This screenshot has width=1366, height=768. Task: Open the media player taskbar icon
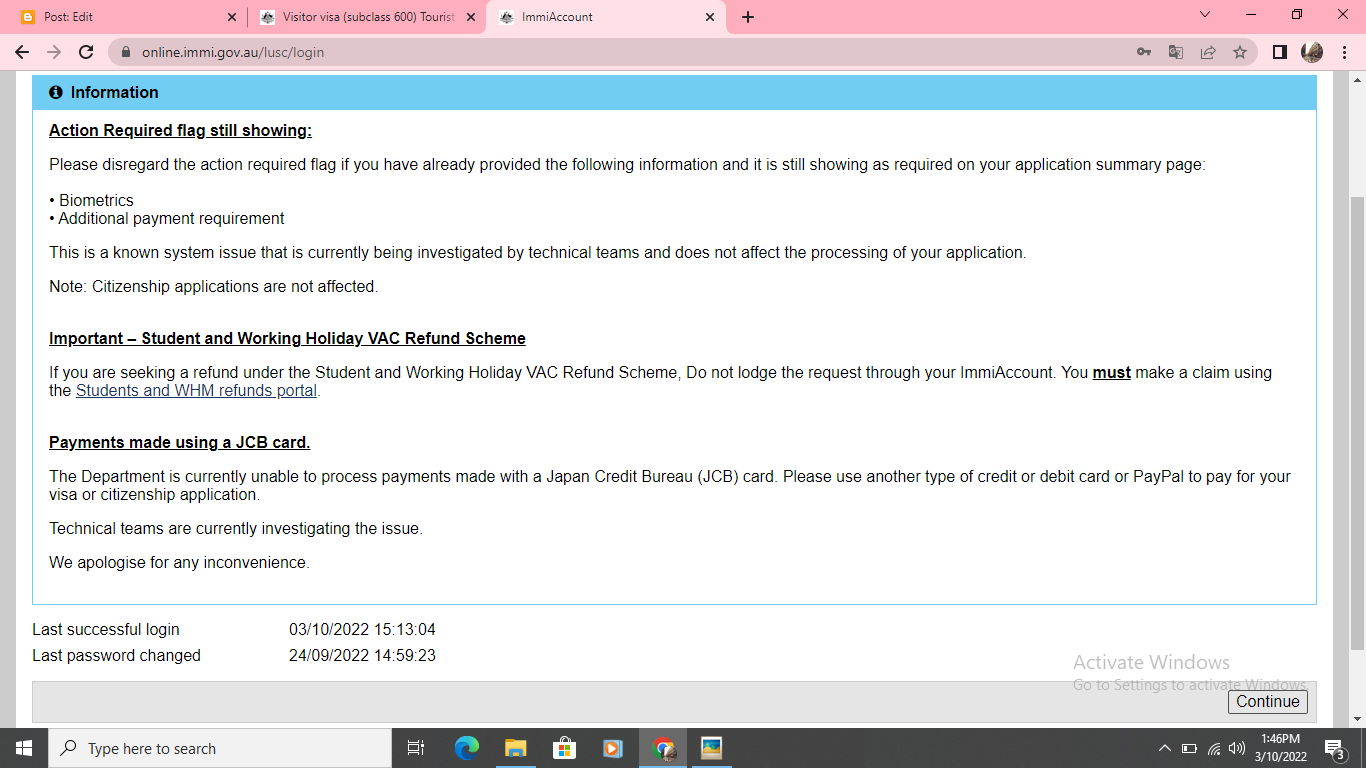613,748
